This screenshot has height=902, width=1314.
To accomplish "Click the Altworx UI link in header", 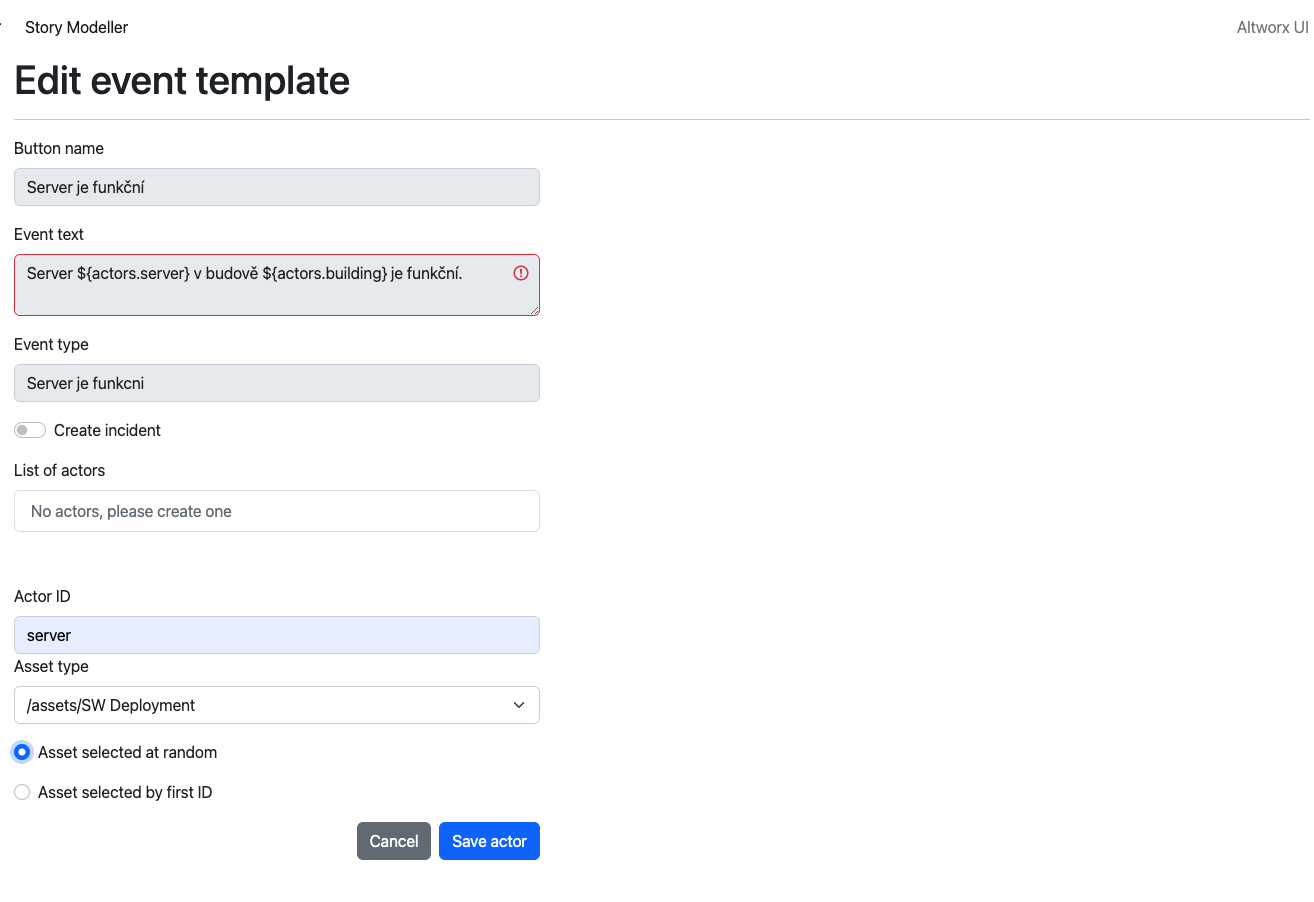I will [1272, 27].
